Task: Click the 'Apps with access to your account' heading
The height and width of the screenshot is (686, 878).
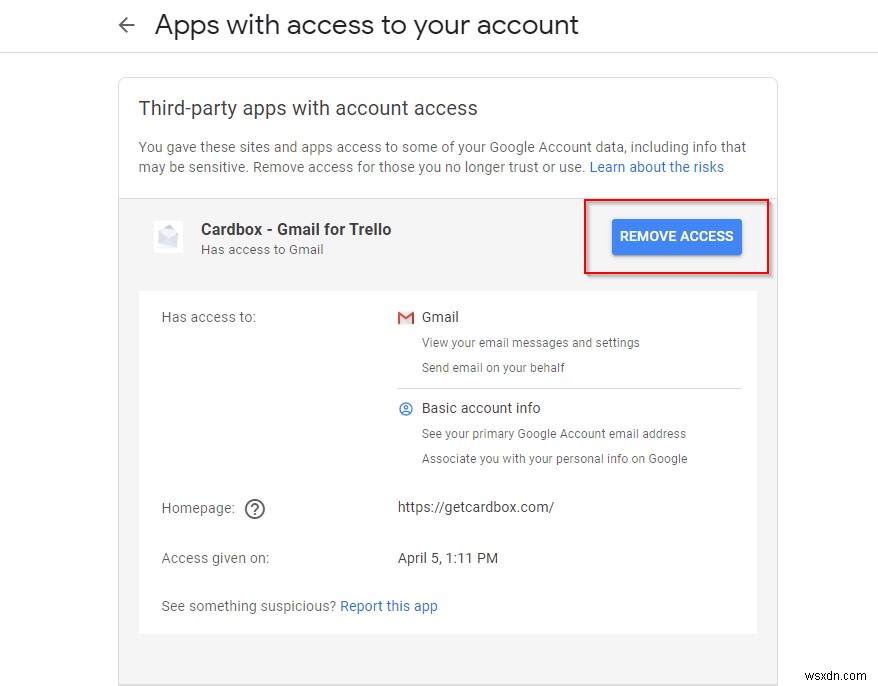Action: pos(366,25)
